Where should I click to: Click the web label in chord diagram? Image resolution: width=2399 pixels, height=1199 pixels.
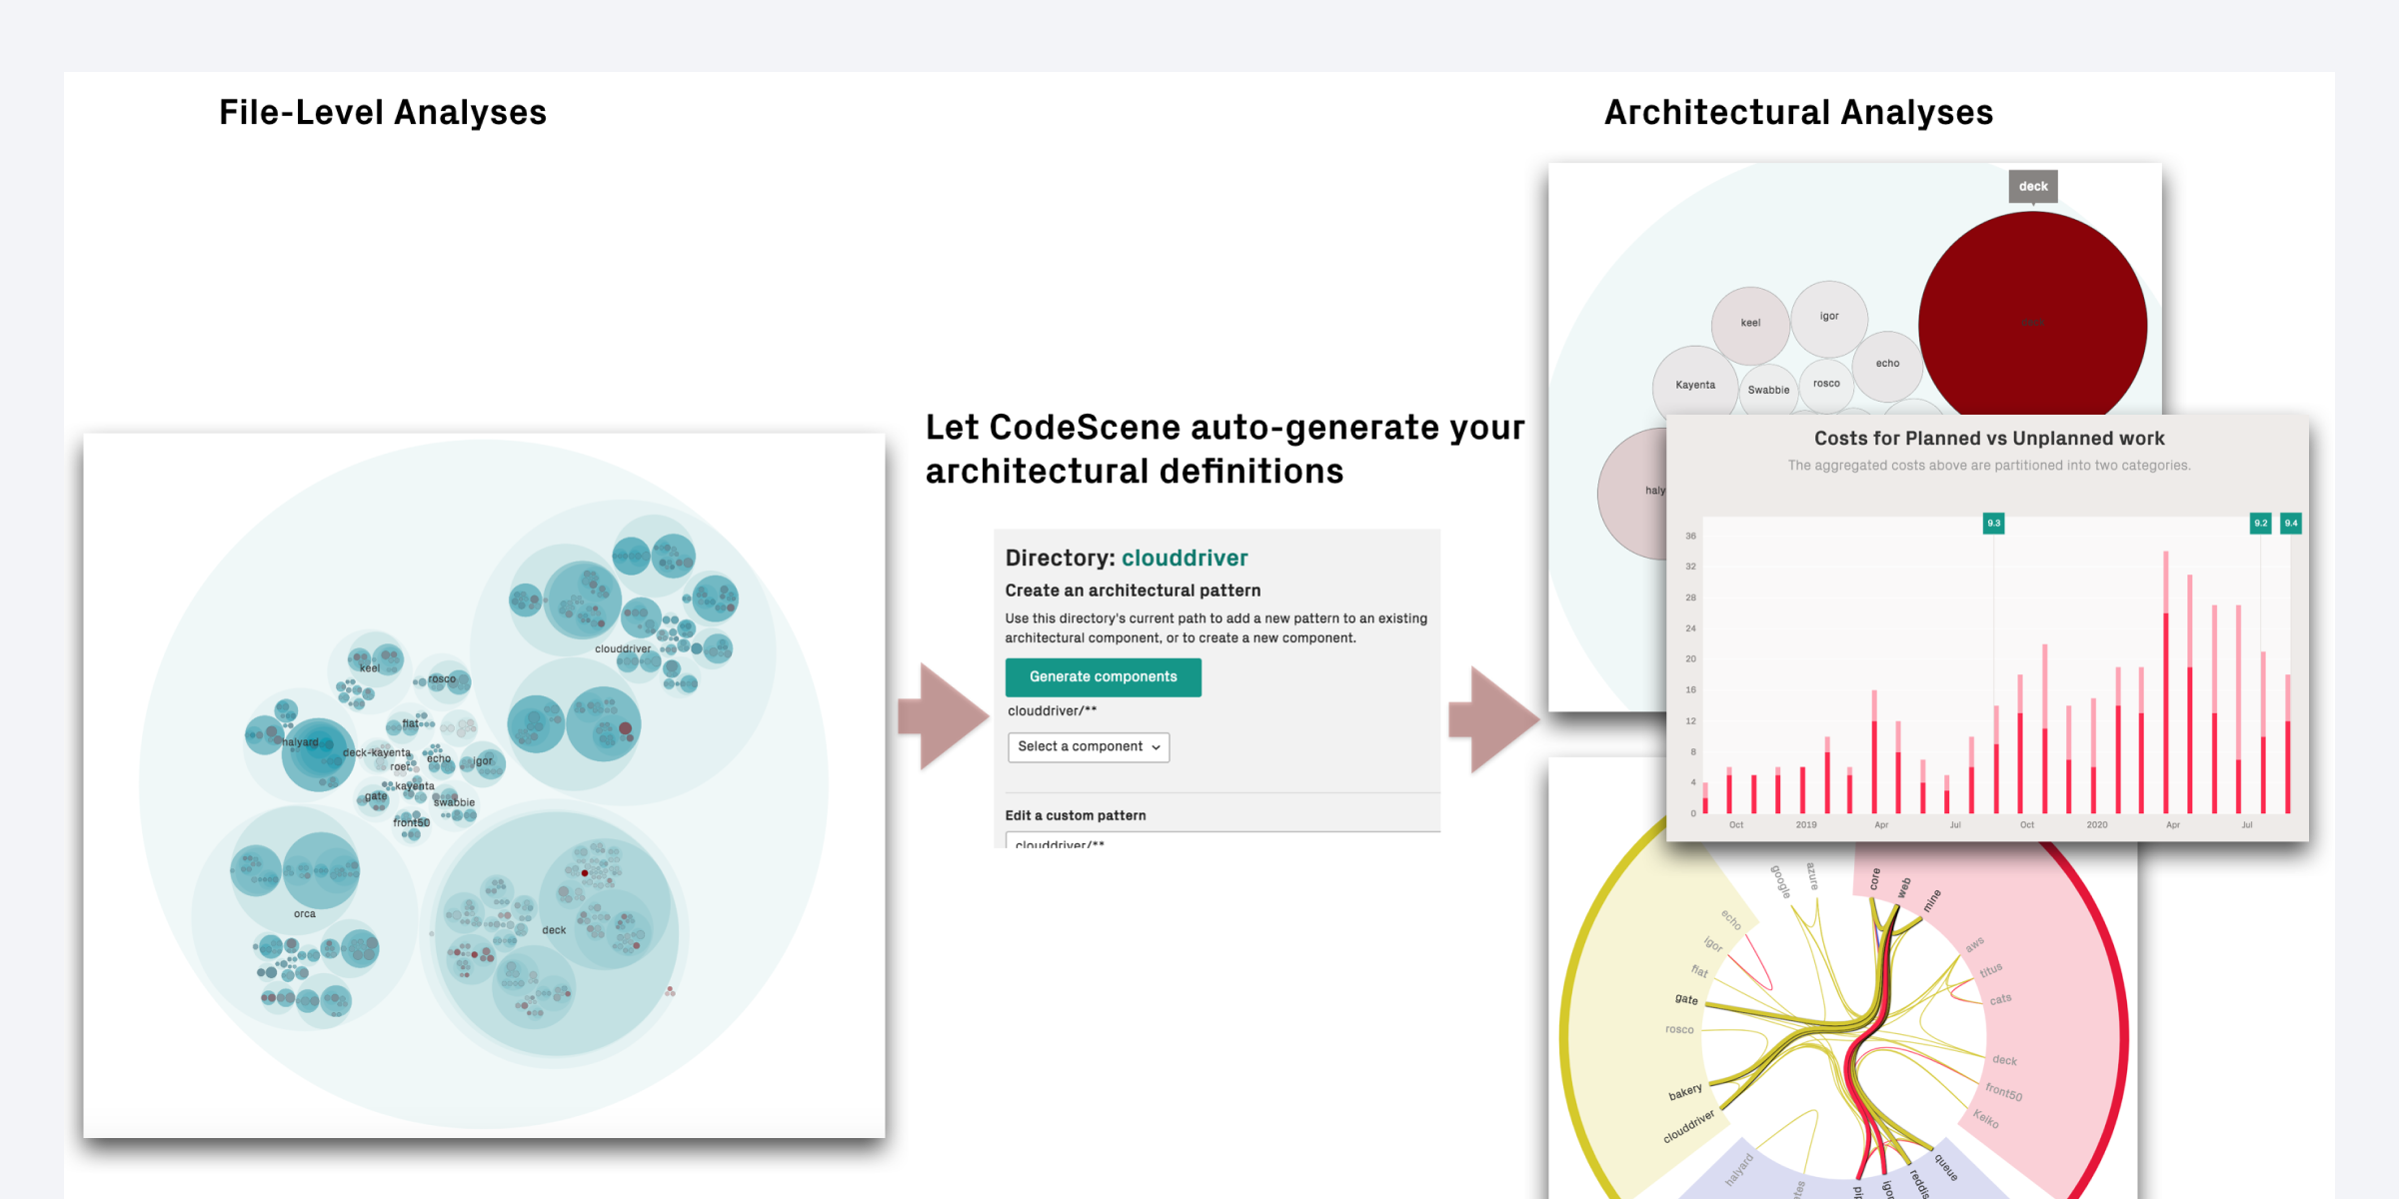click(x=1904, y=887)
